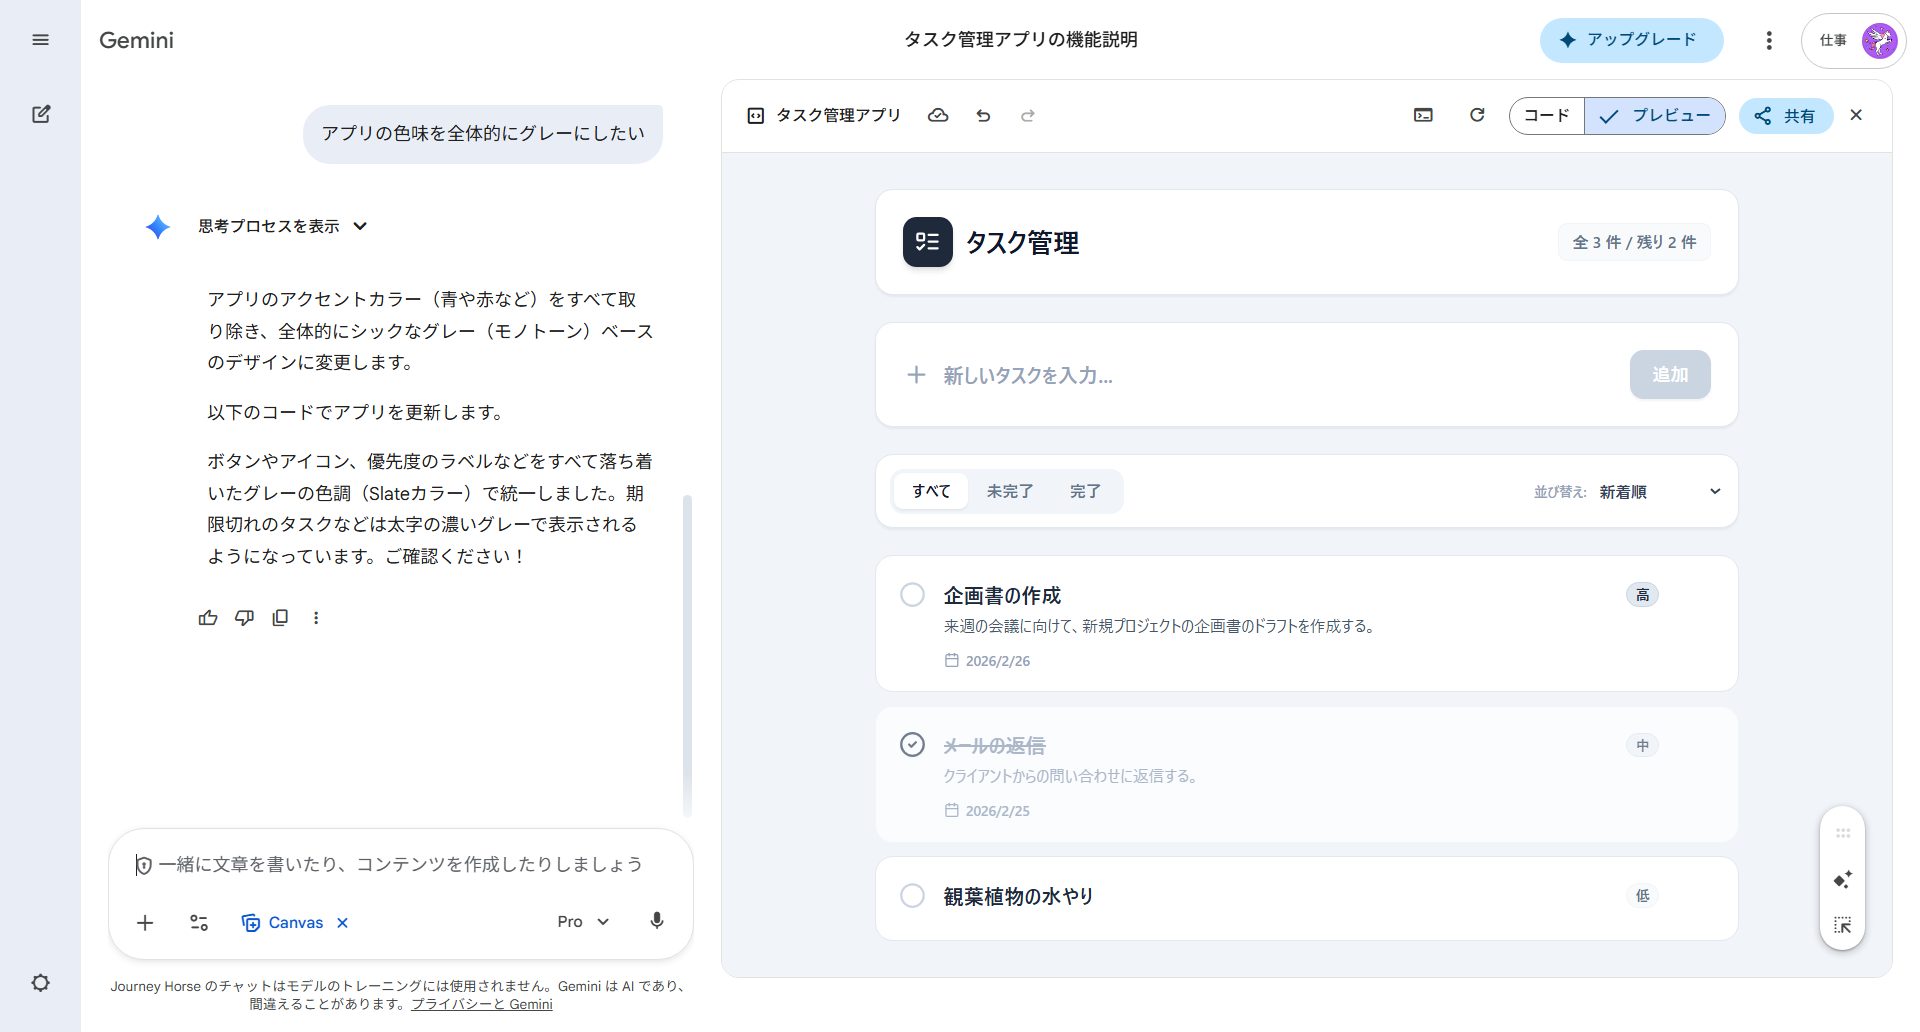Start a new chat with the compose icon
Image resolution: width=1920 pixels, height=1032 pixels.
[41, 114]
